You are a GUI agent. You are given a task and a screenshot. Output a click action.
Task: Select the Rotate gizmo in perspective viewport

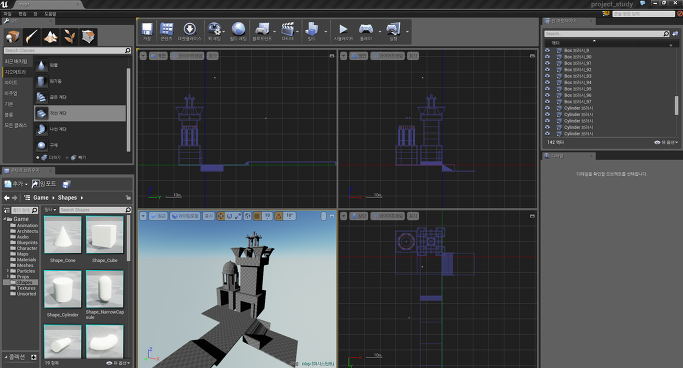229,216
